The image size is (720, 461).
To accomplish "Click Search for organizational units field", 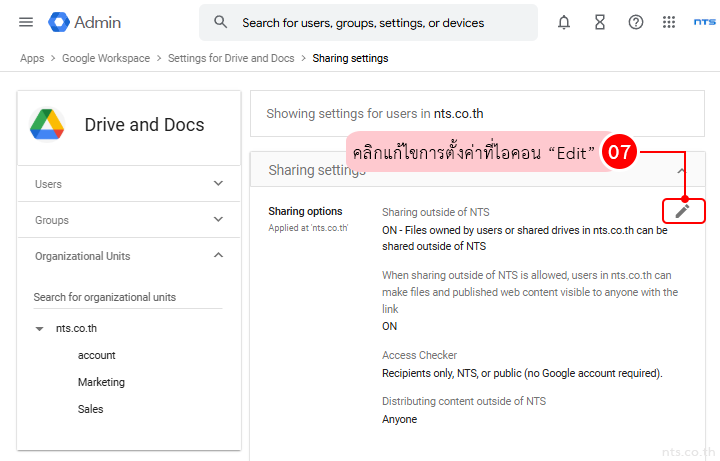I will (128, 297).
